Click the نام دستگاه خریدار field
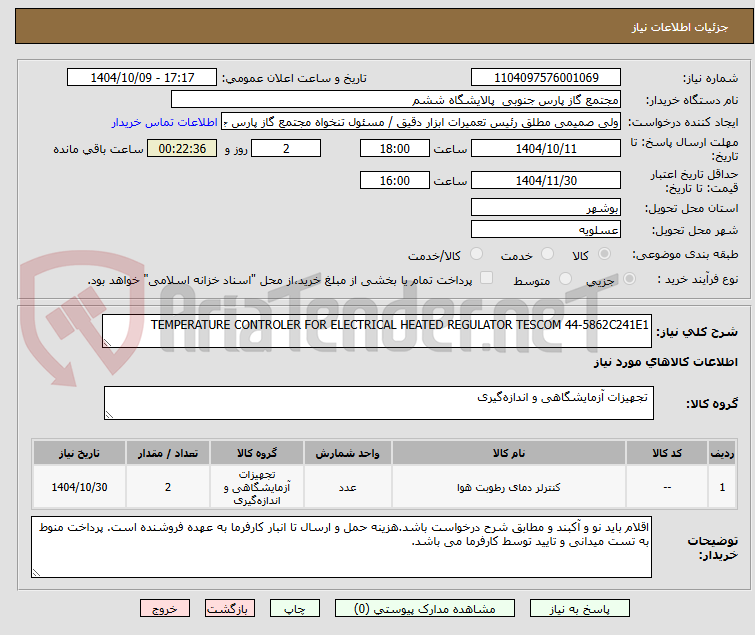This screenshot has height=635, width=755. pyautogui.click(x=396, y=100)
